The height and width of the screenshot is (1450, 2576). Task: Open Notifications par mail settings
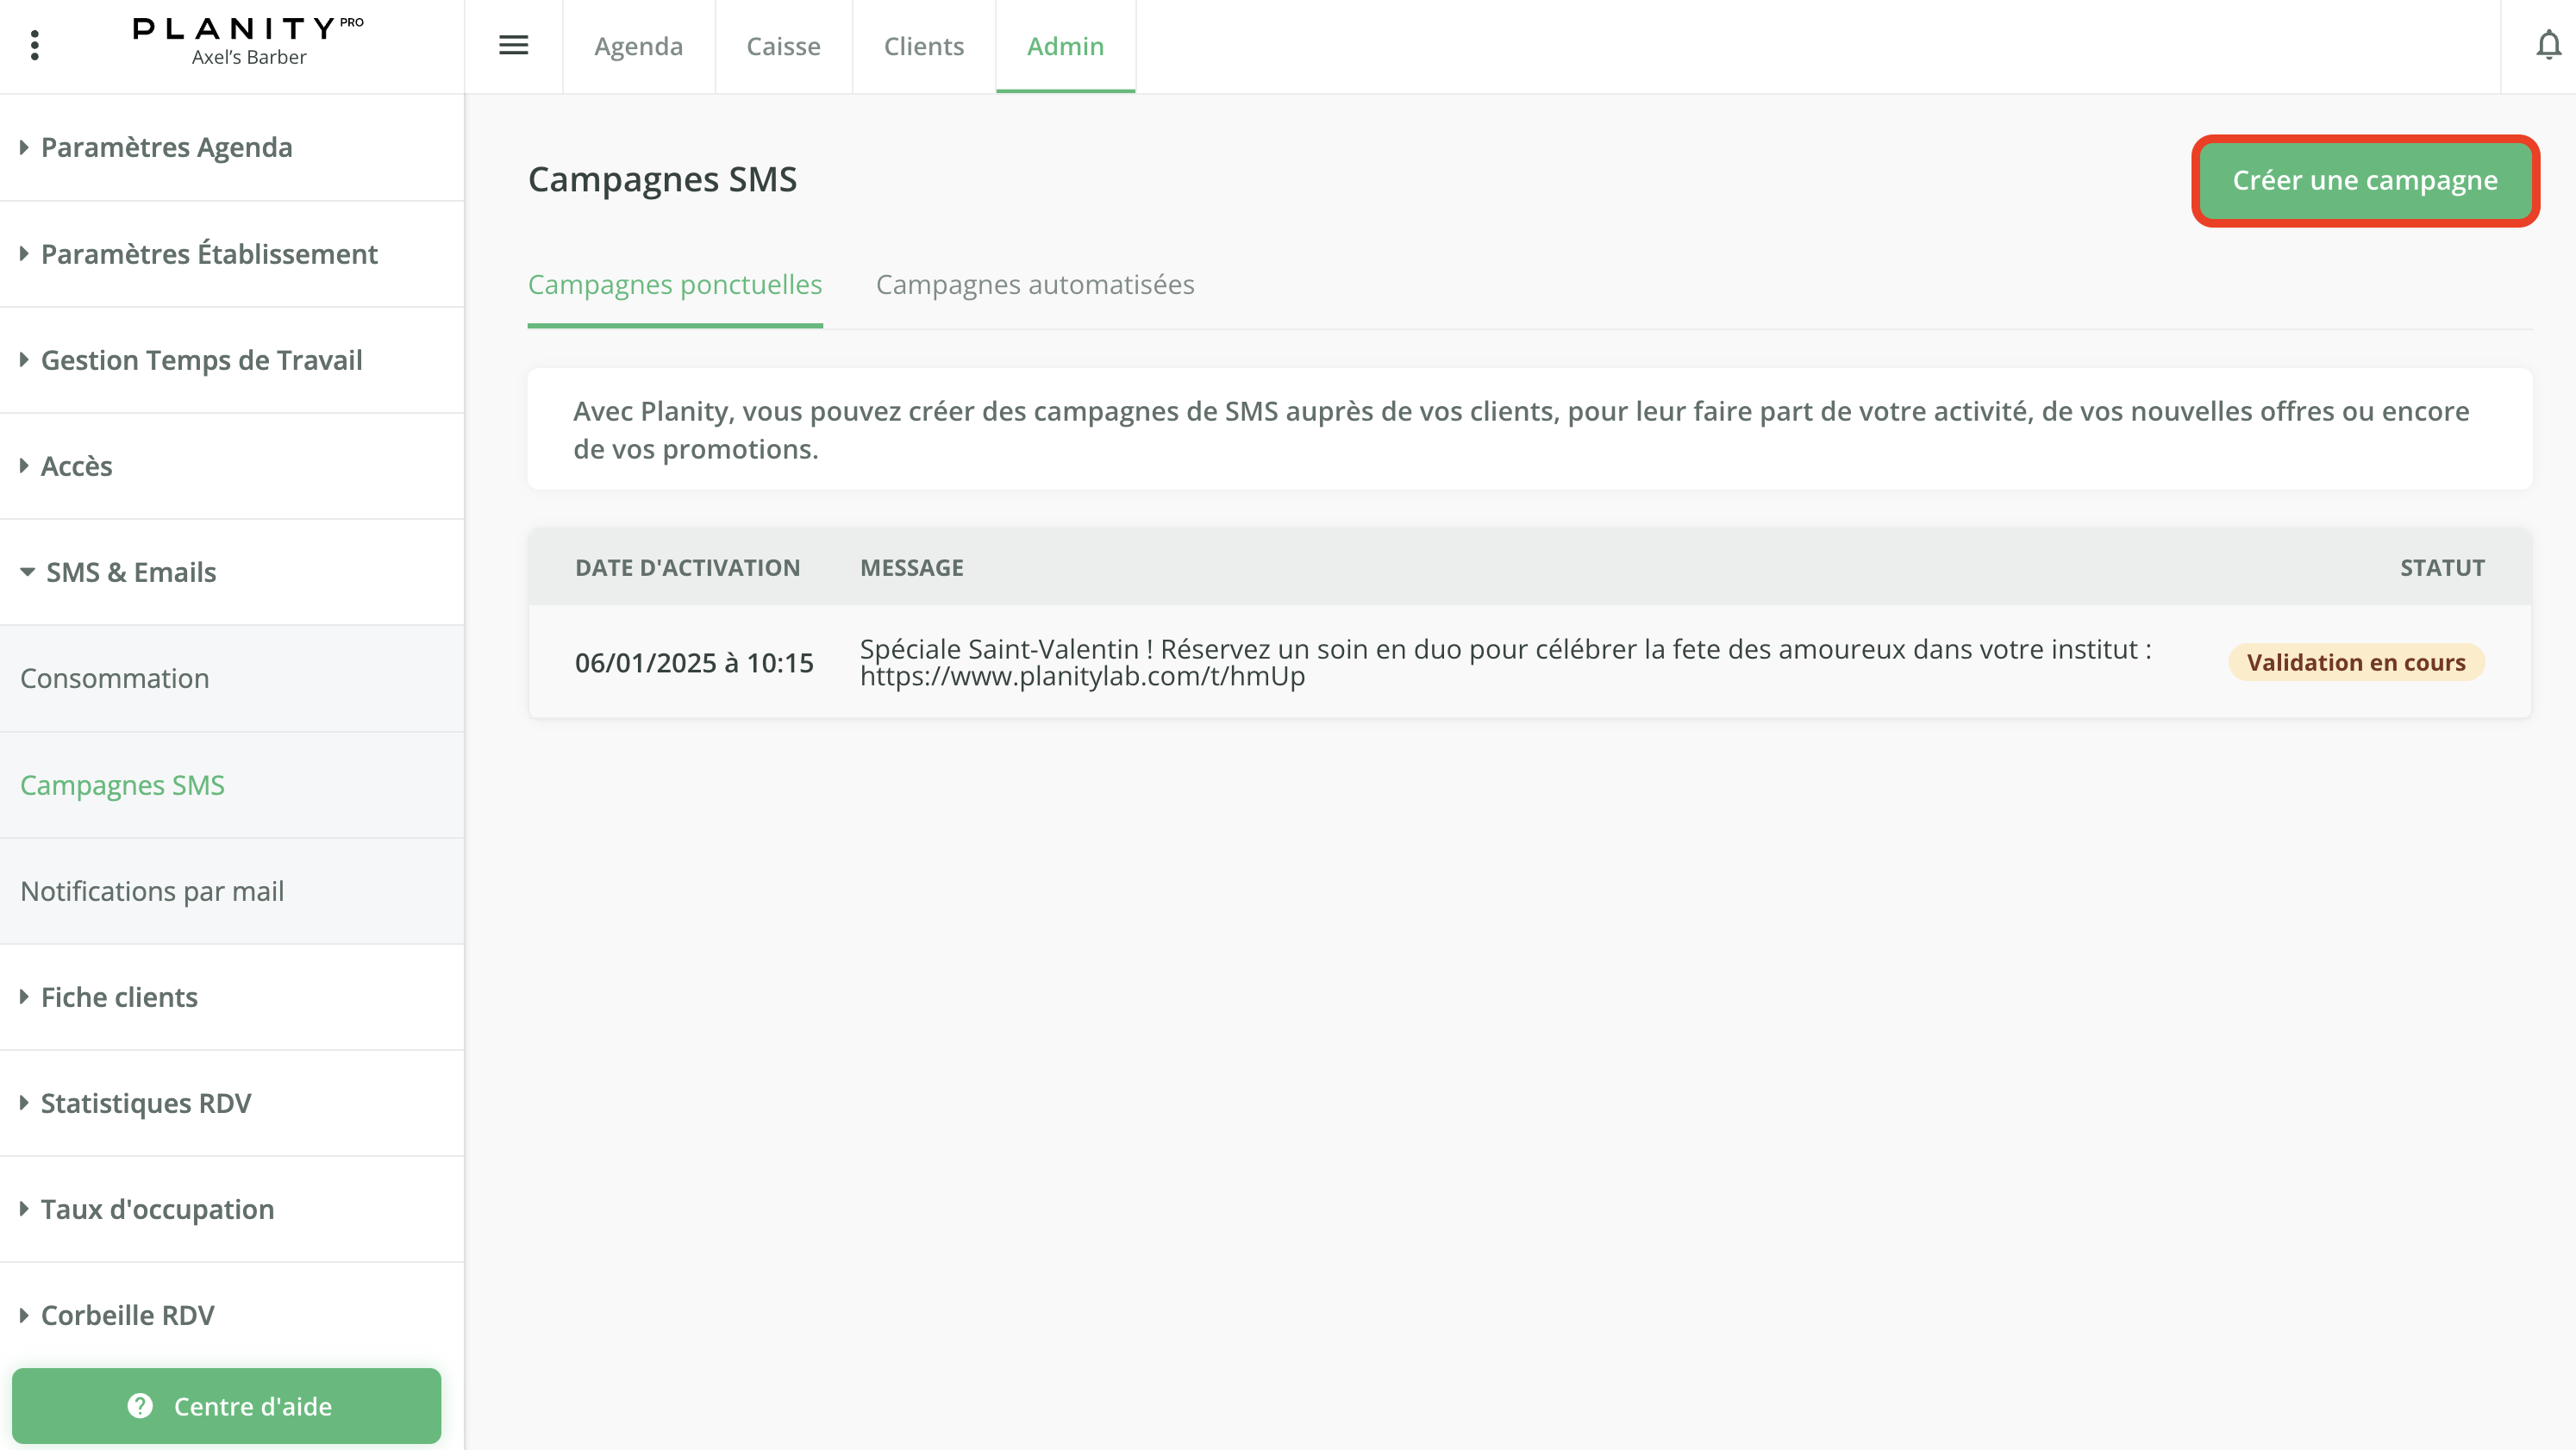coord(152,891)
